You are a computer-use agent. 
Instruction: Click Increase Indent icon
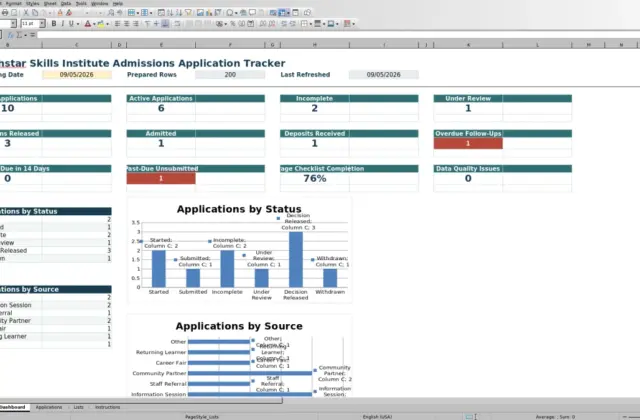284,24
